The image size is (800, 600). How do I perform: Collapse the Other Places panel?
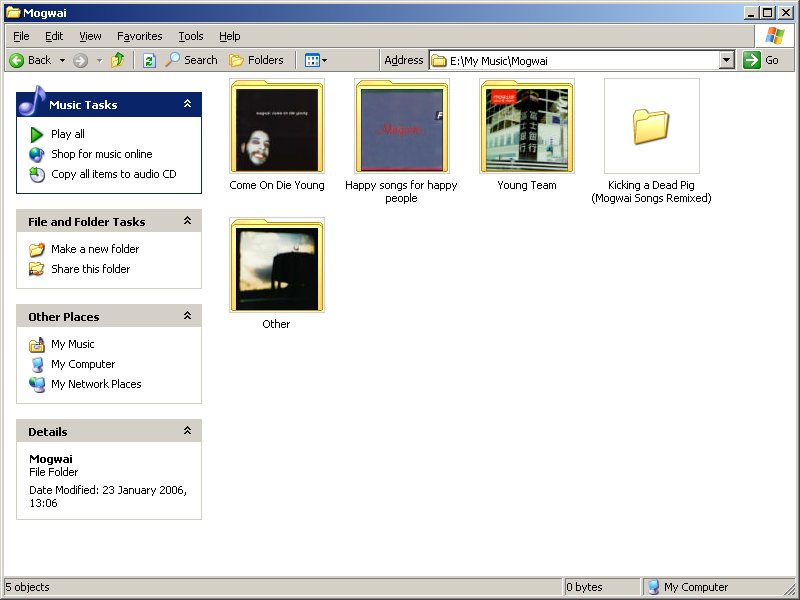[x=187, y=316]
